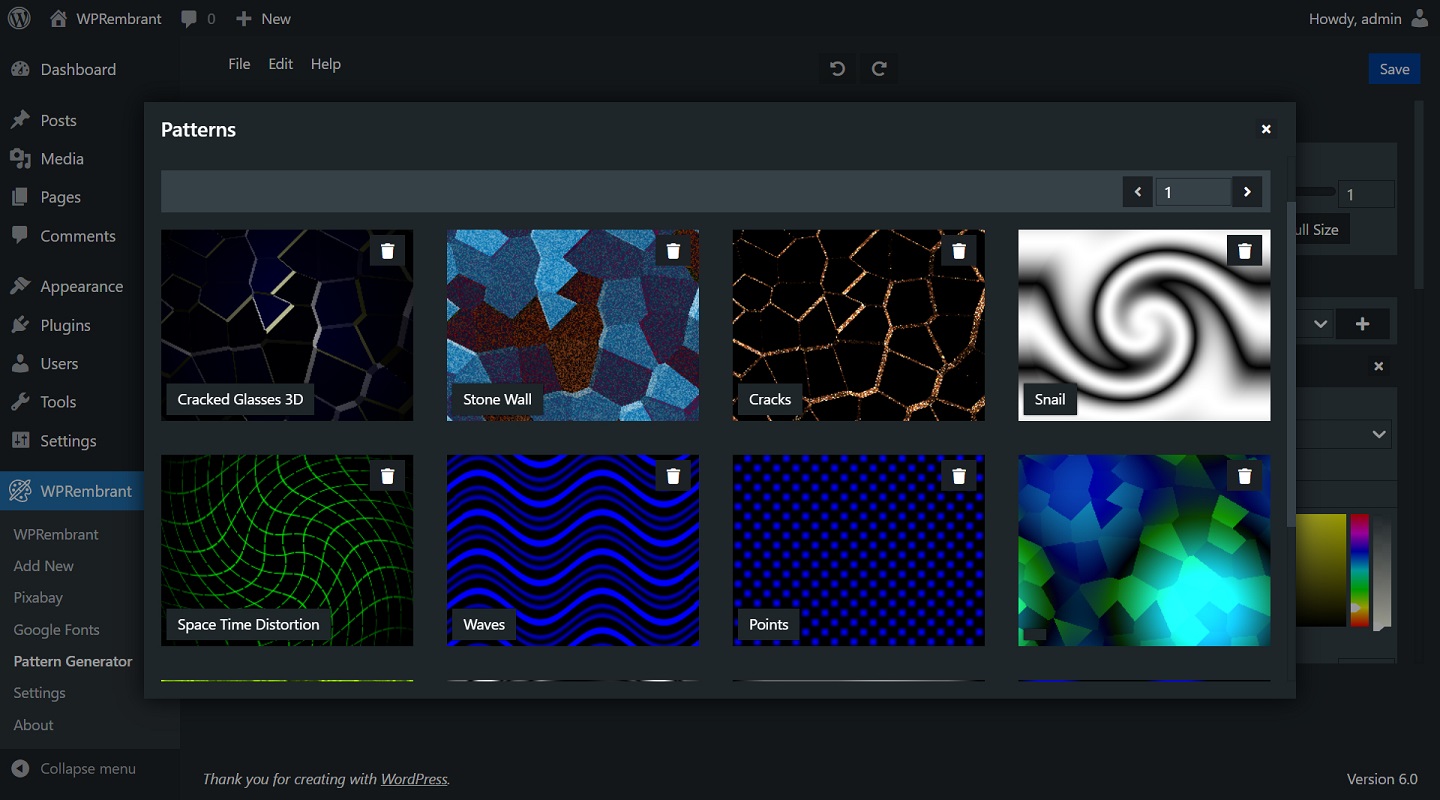
Task: Delete the Snail pattern using its trash icon
Action: click(x=1244, y=250)
